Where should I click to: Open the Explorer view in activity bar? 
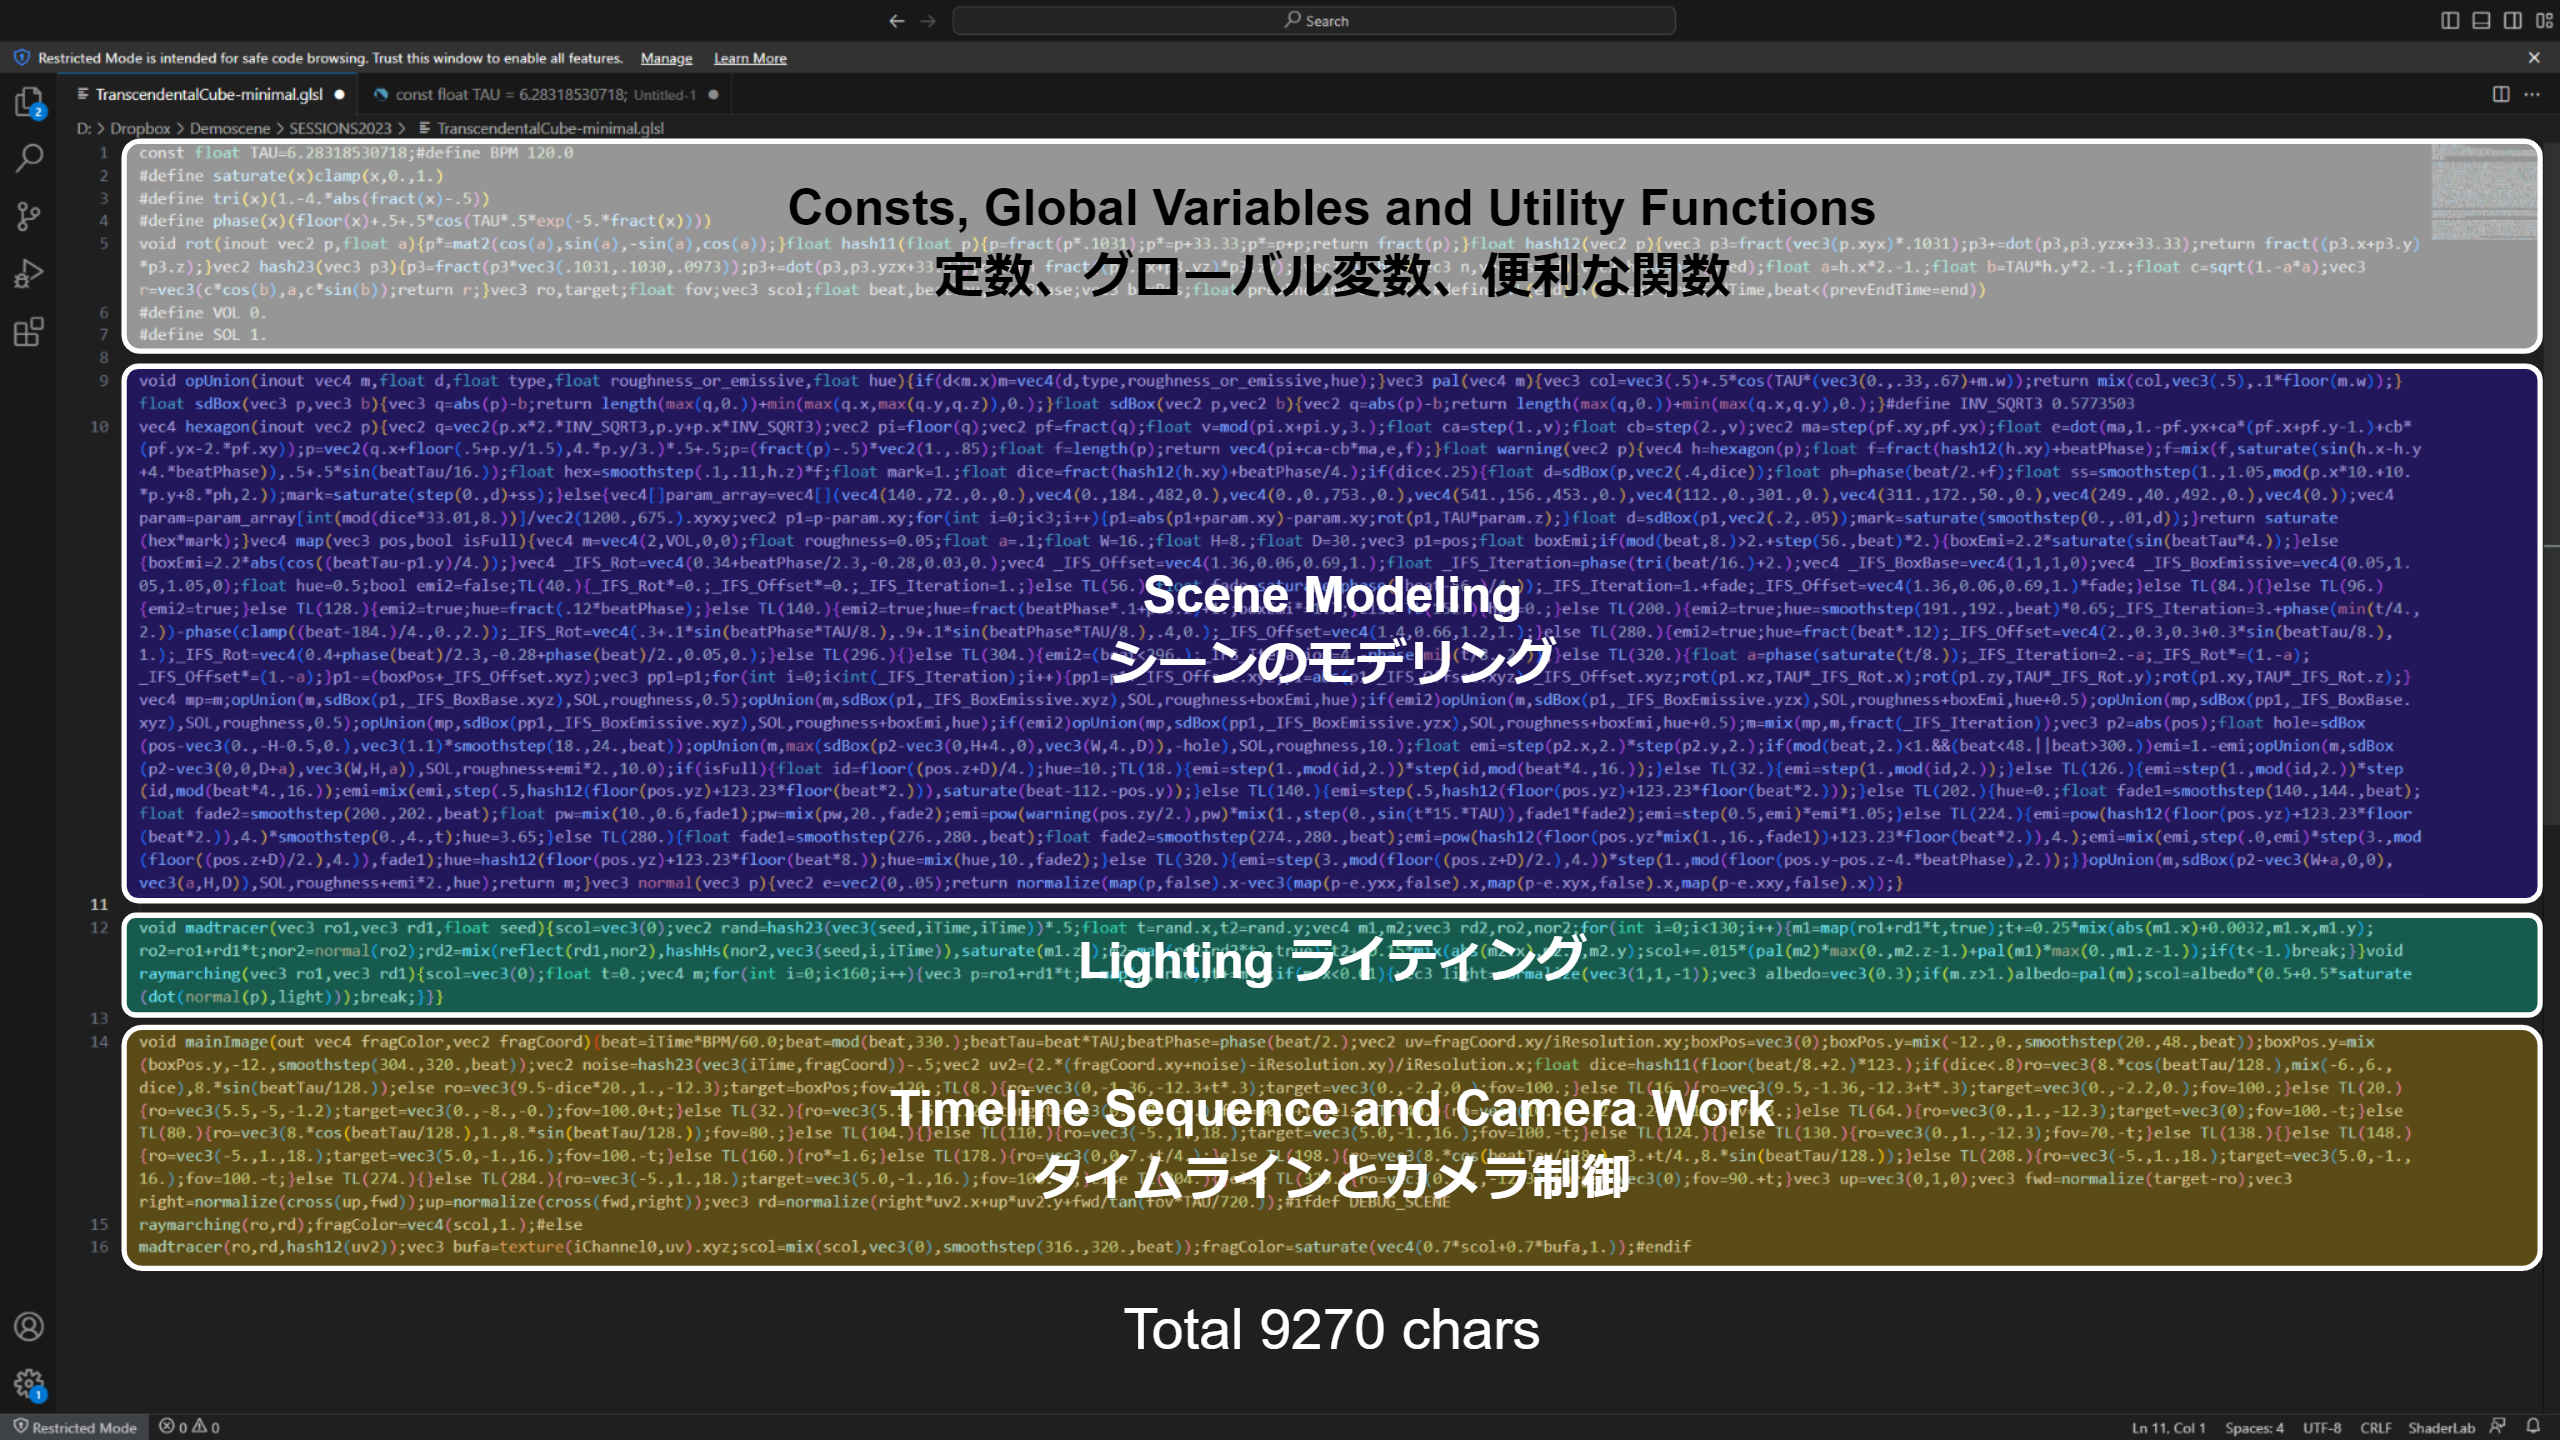click(x=29, y=102)
